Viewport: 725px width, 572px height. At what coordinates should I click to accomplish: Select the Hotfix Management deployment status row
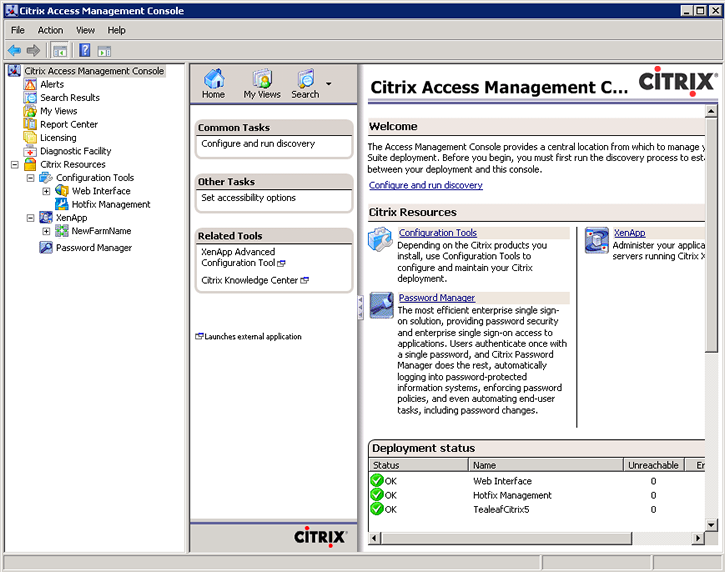pos(537,495)
